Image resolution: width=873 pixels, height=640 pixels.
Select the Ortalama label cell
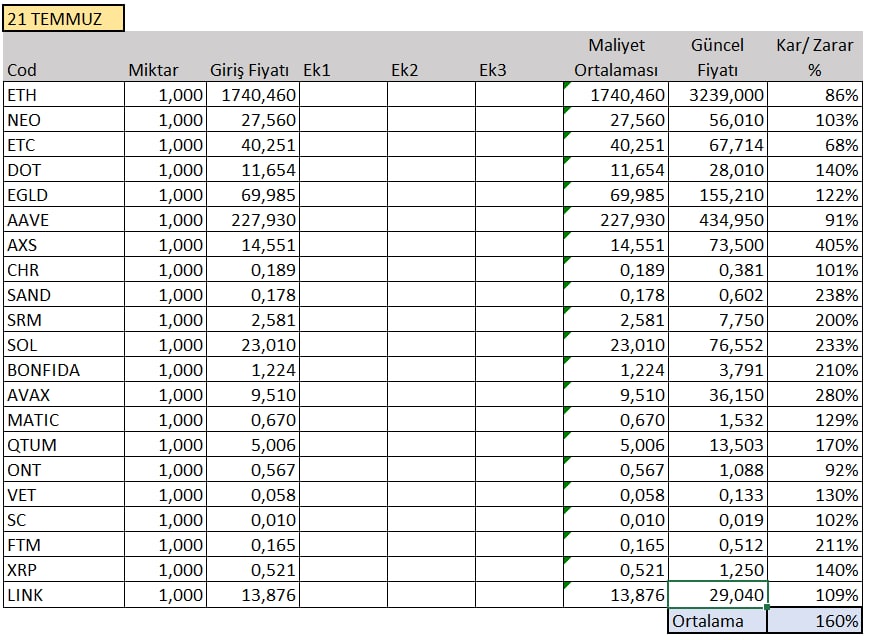718,621
